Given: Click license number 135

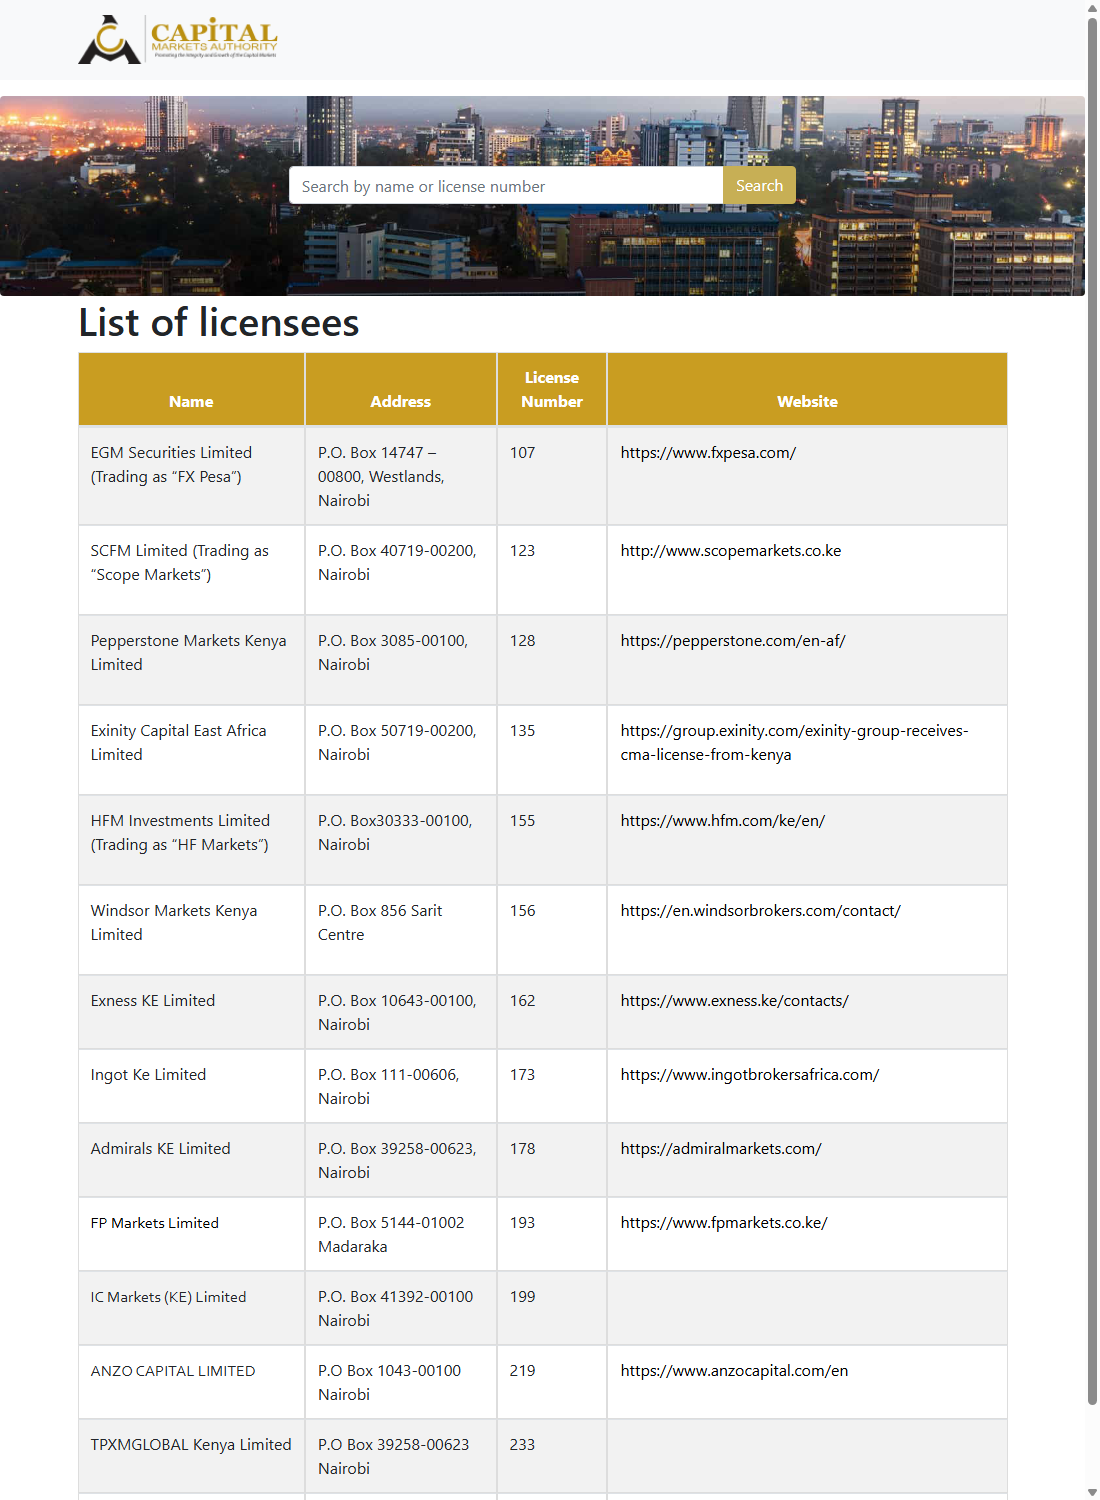Looking at the screenshot, I should click(x=522, y=731).
